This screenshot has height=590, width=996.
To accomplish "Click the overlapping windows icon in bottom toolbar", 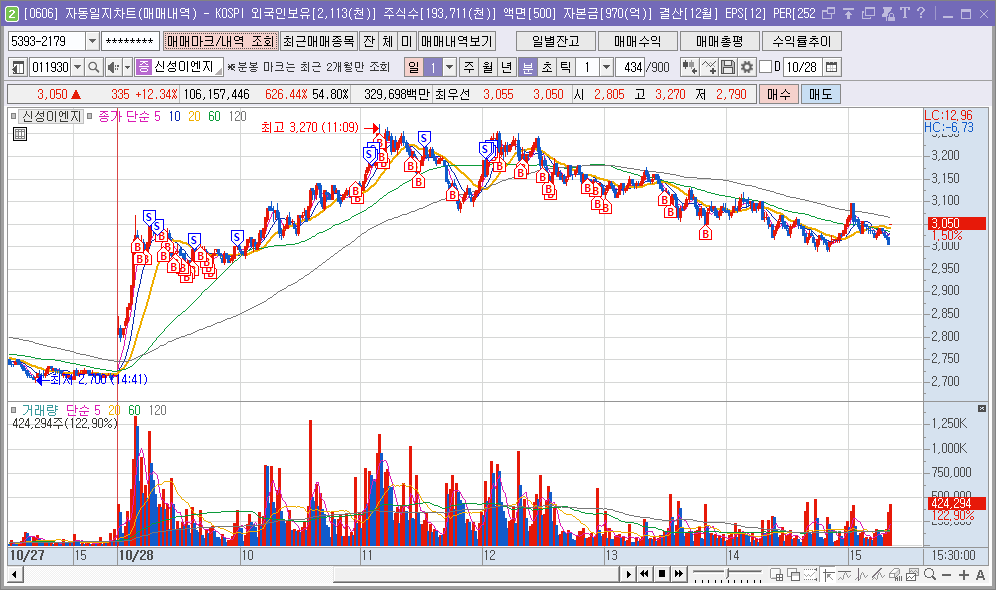I will [793, 575].
